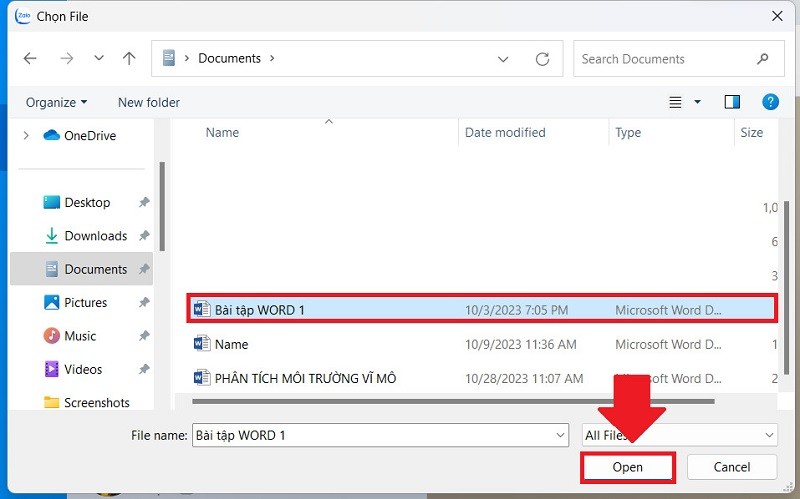Viewport: 800px width, 499px height.
Task: Select Documents in the sidebar
Action: point(82,269)
